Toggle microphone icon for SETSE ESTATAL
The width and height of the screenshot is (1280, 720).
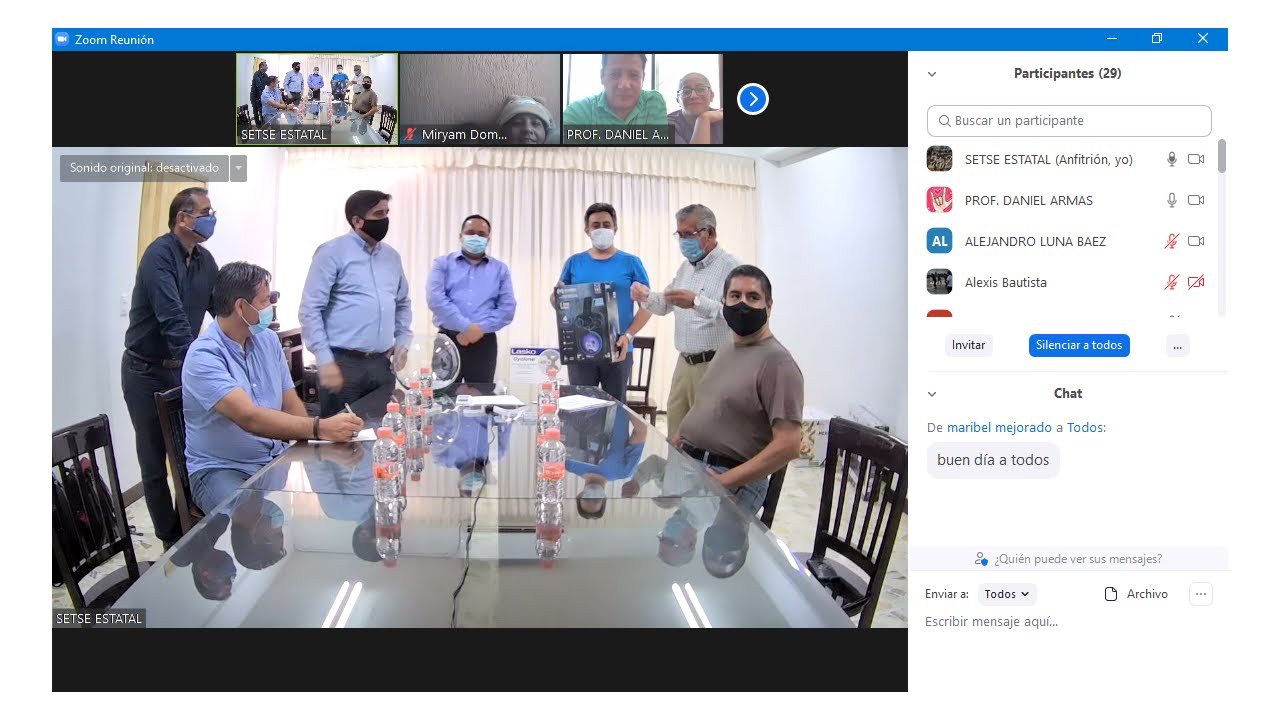click(x=1172, y=159)
